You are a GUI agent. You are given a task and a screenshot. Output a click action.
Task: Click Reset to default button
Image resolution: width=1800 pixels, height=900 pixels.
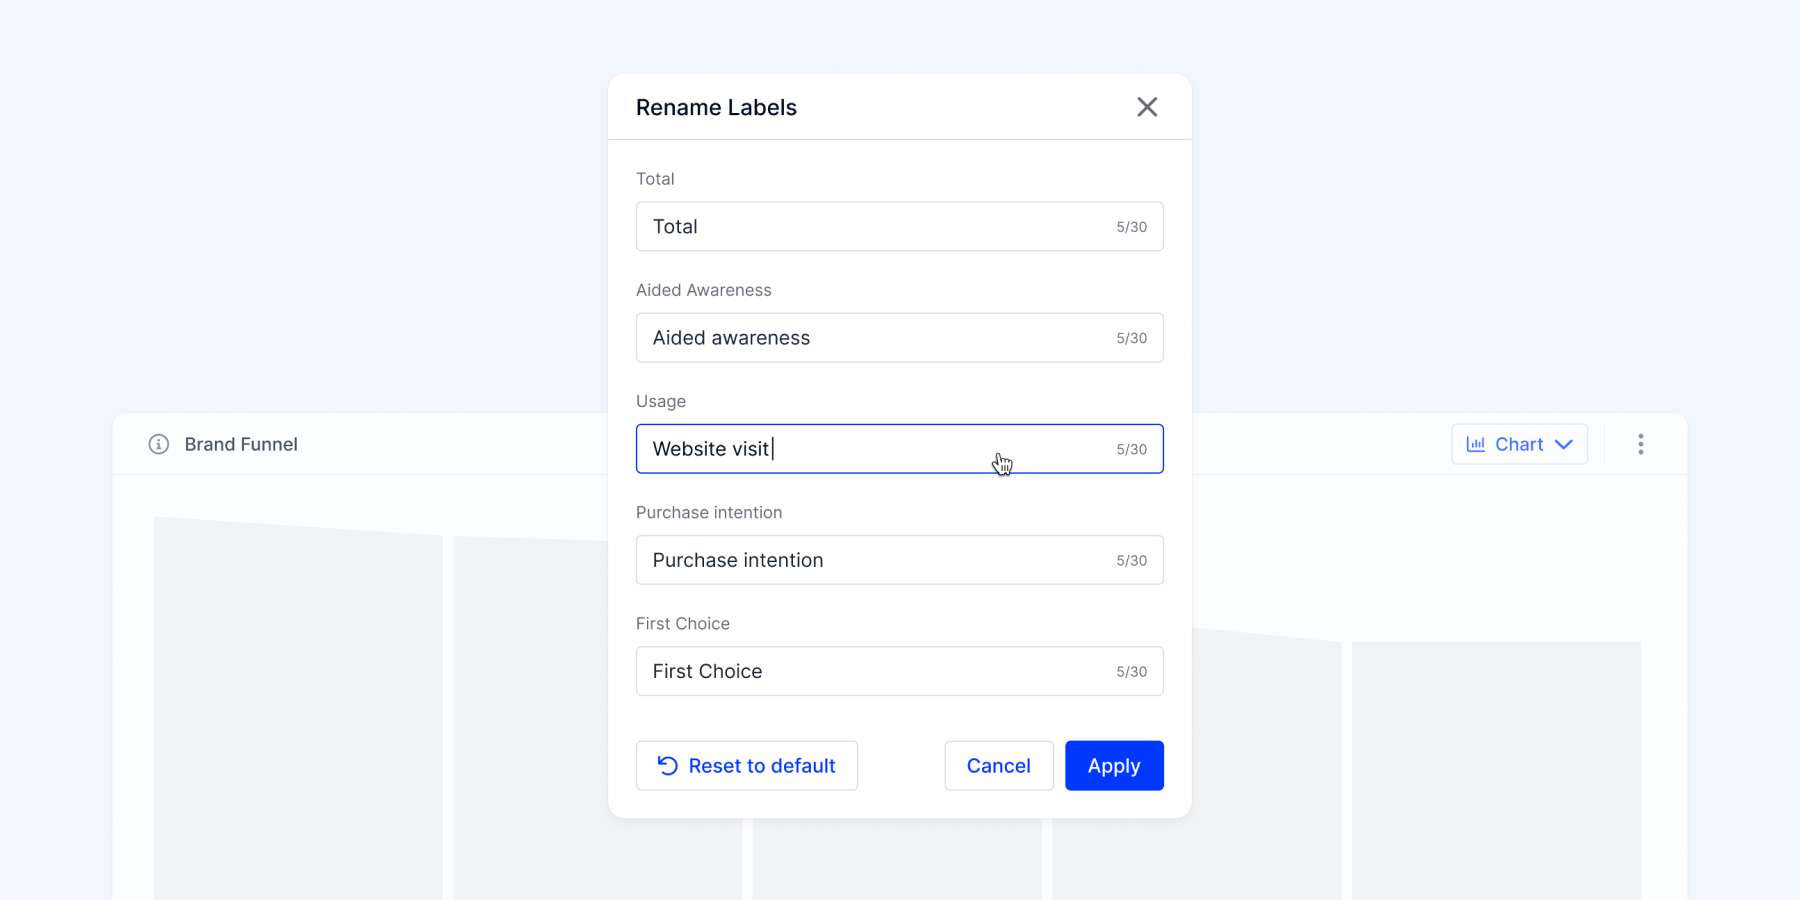(747, 765)
